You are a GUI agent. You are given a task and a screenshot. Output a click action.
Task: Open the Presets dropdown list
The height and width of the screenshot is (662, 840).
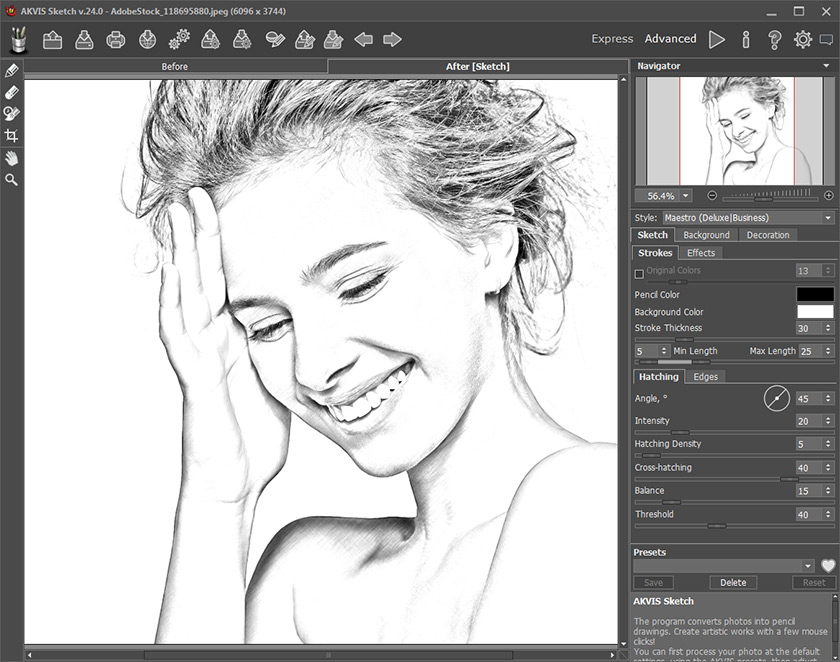point(808,566)
